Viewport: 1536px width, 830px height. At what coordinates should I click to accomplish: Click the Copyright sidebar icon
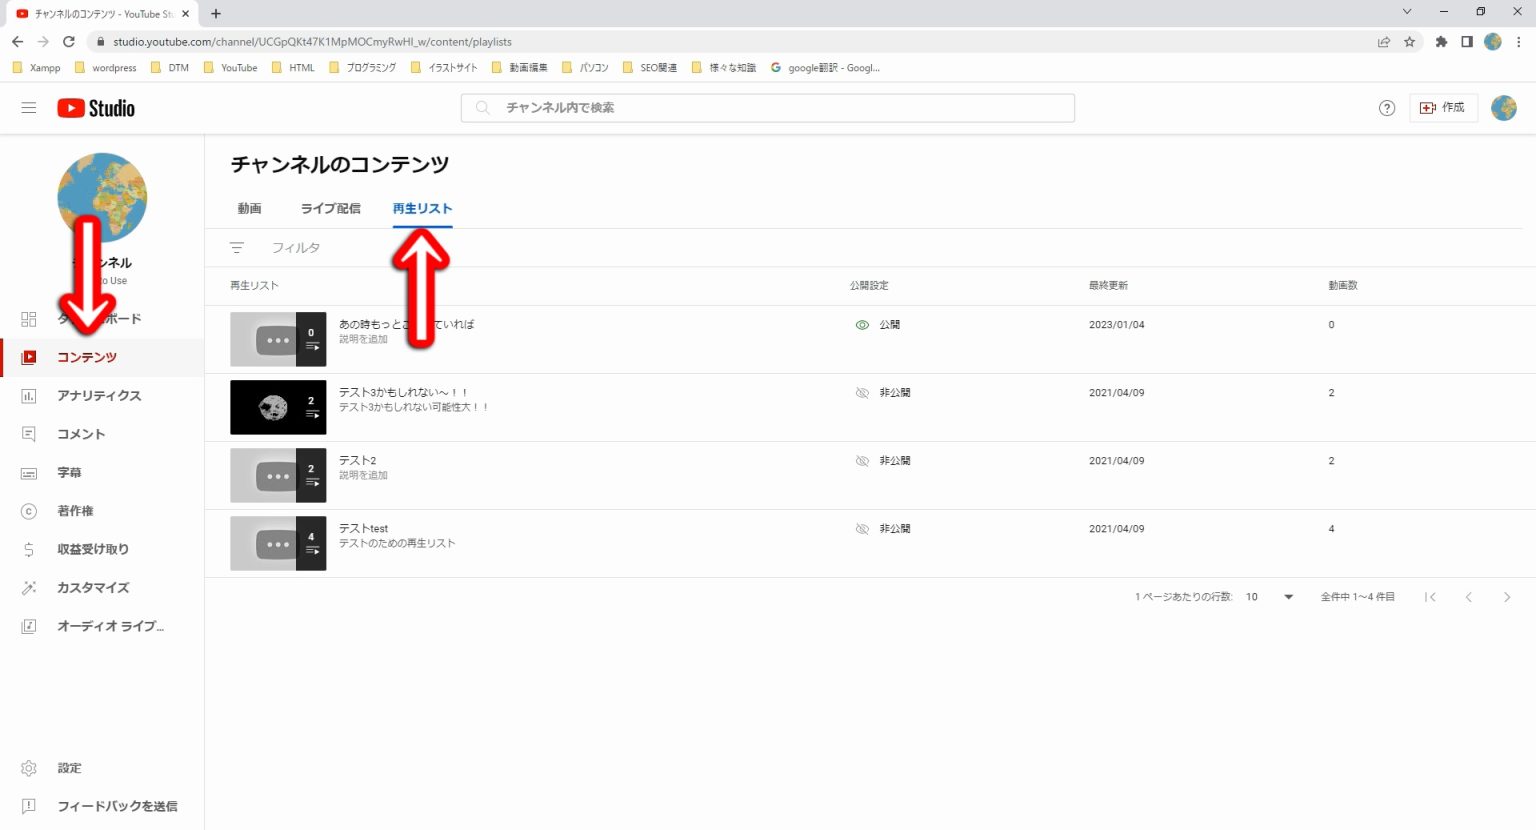pos(29,511)
